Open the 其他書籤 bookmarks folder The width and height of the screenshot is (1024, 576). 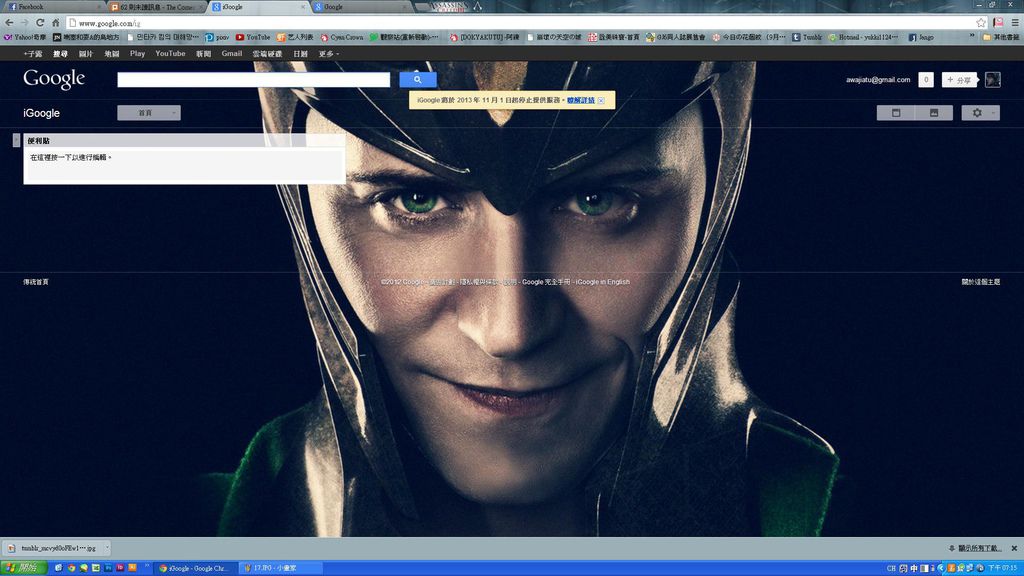tap(1000, 37)
